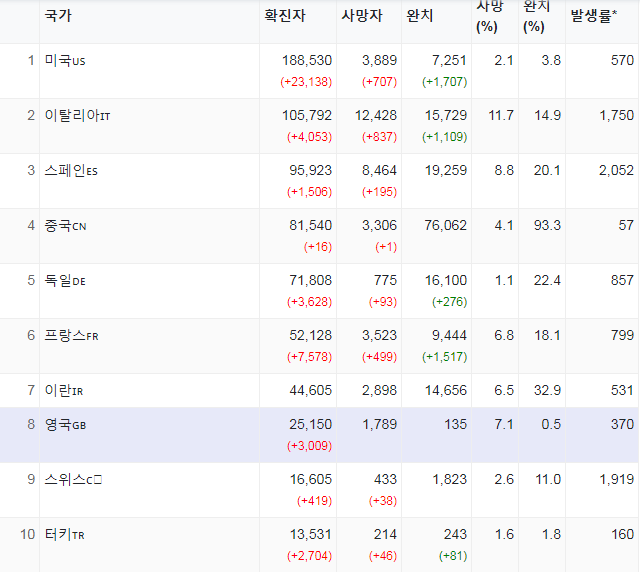640x572 pixels.
Task: Click the 중국 CN country name
Action: [65, 226]
